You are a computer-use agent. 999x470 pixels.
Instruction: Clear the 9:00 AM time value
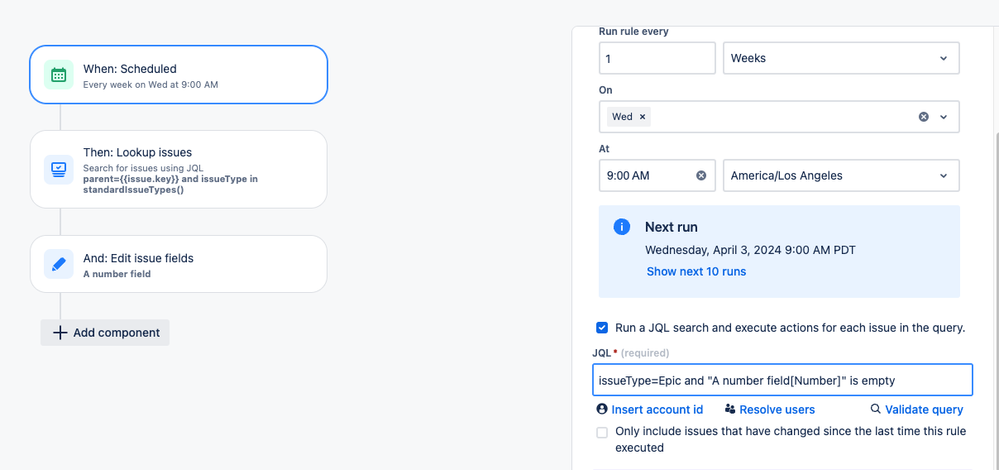[x=701, y=175]
